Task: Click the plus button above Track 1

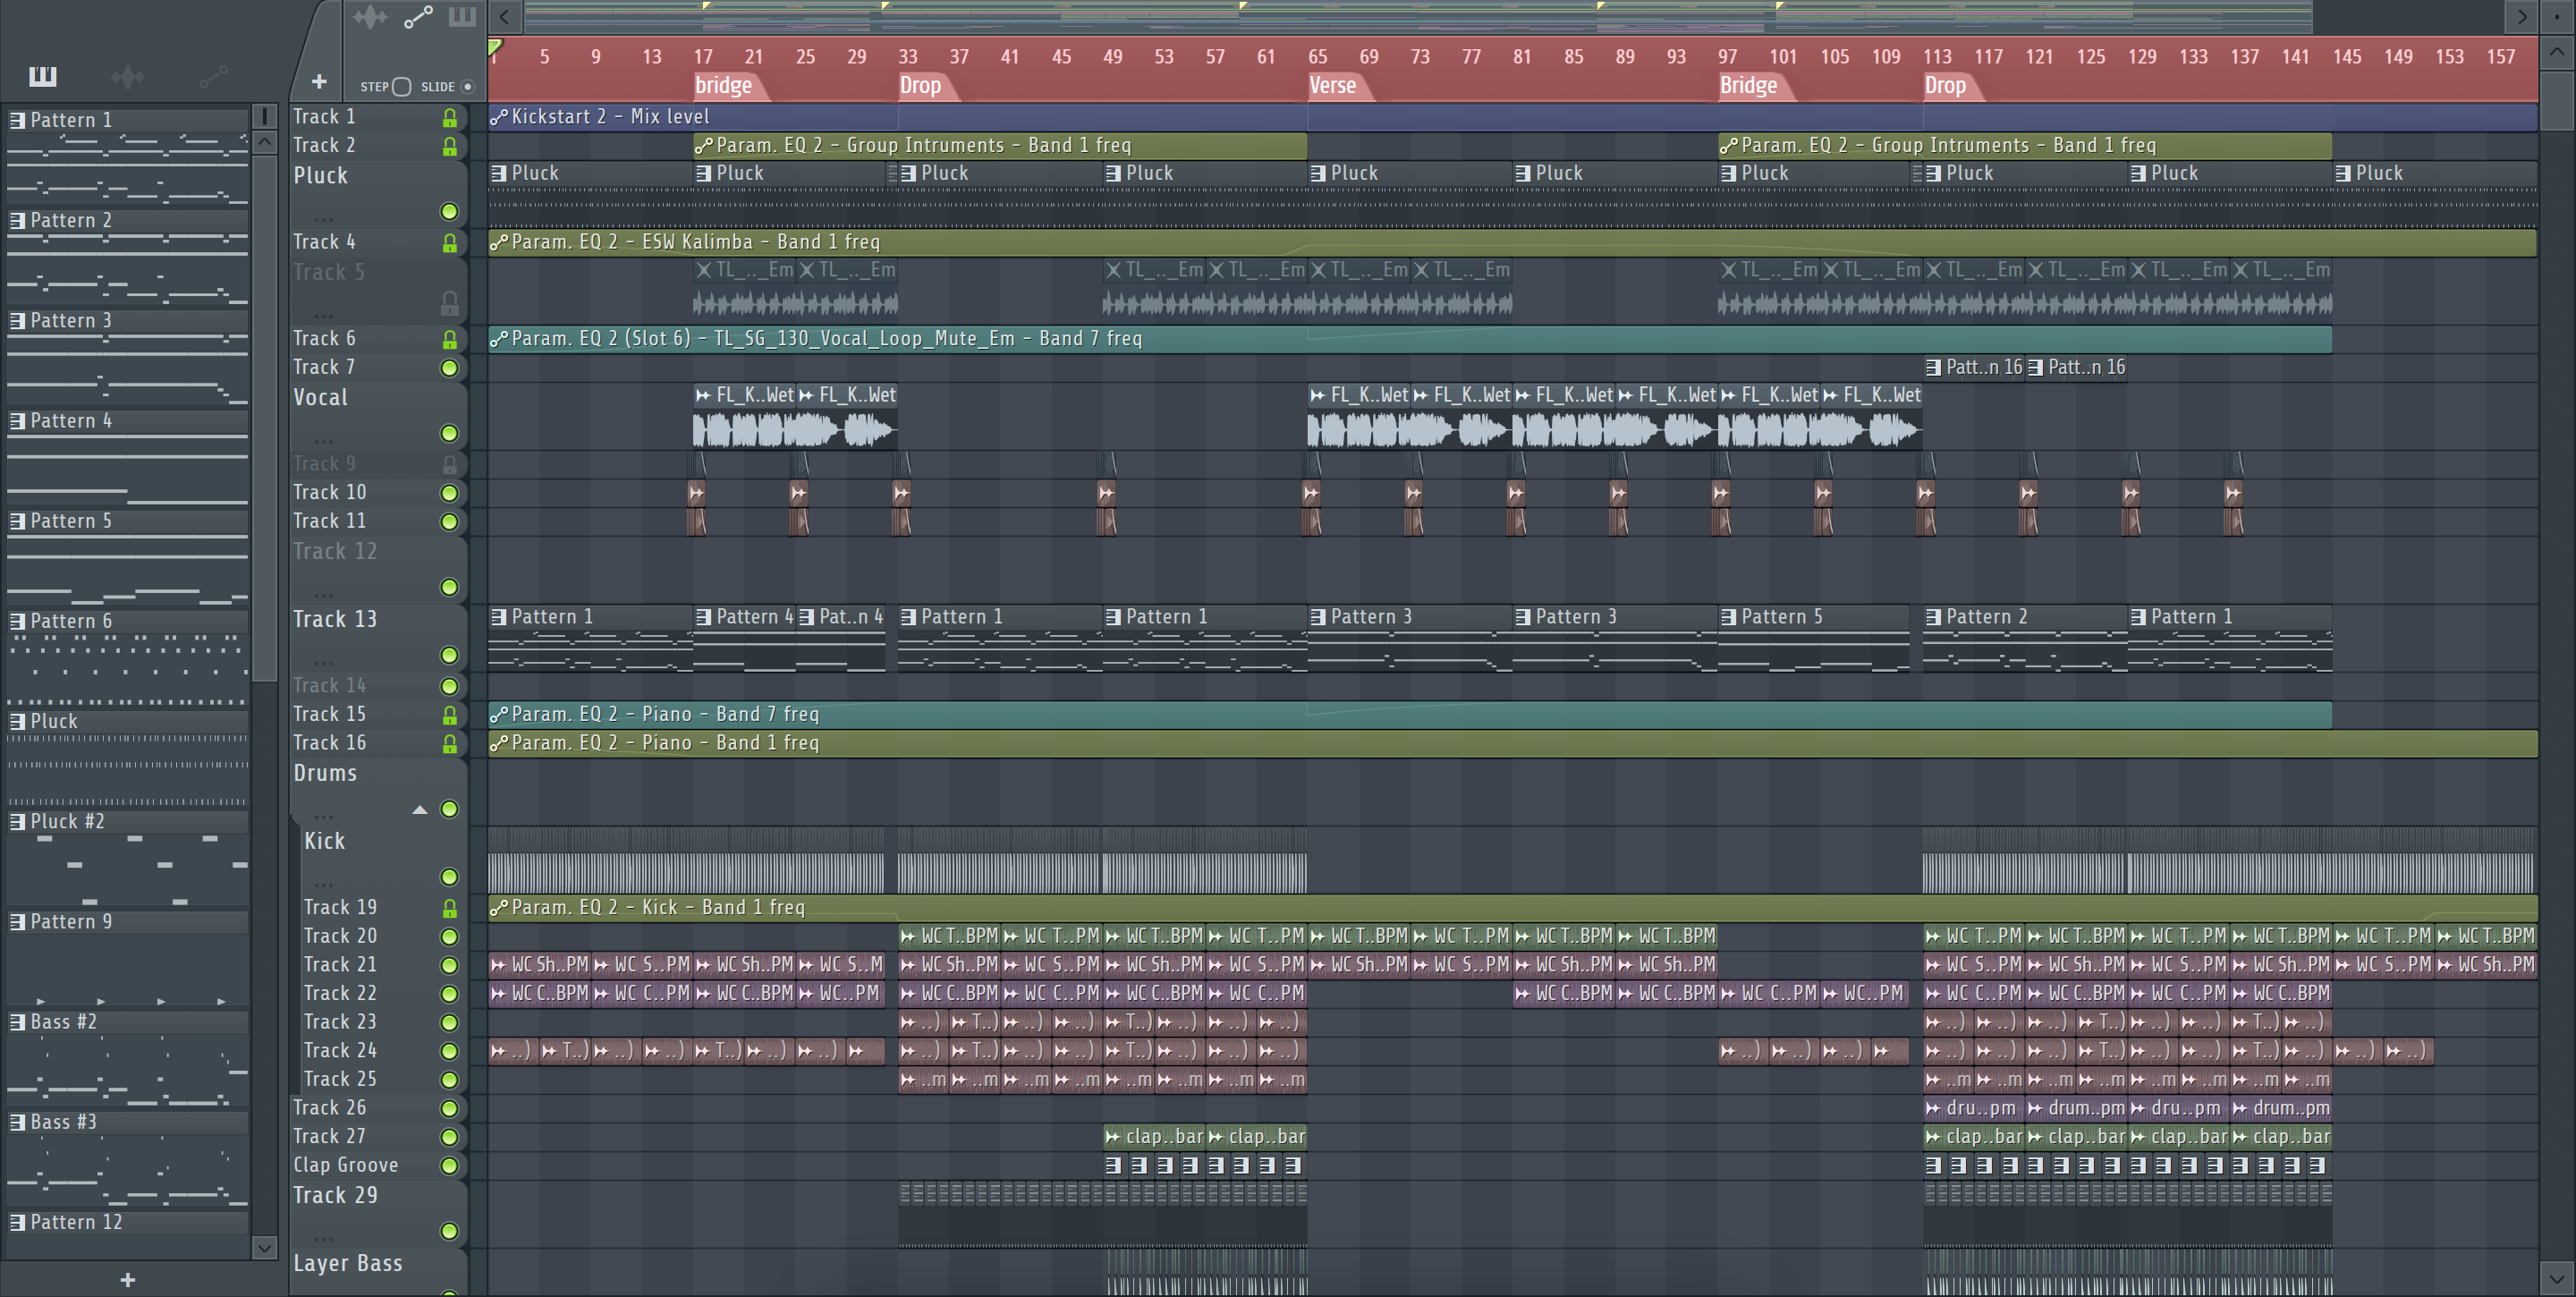Action: (x=319, y=82)
